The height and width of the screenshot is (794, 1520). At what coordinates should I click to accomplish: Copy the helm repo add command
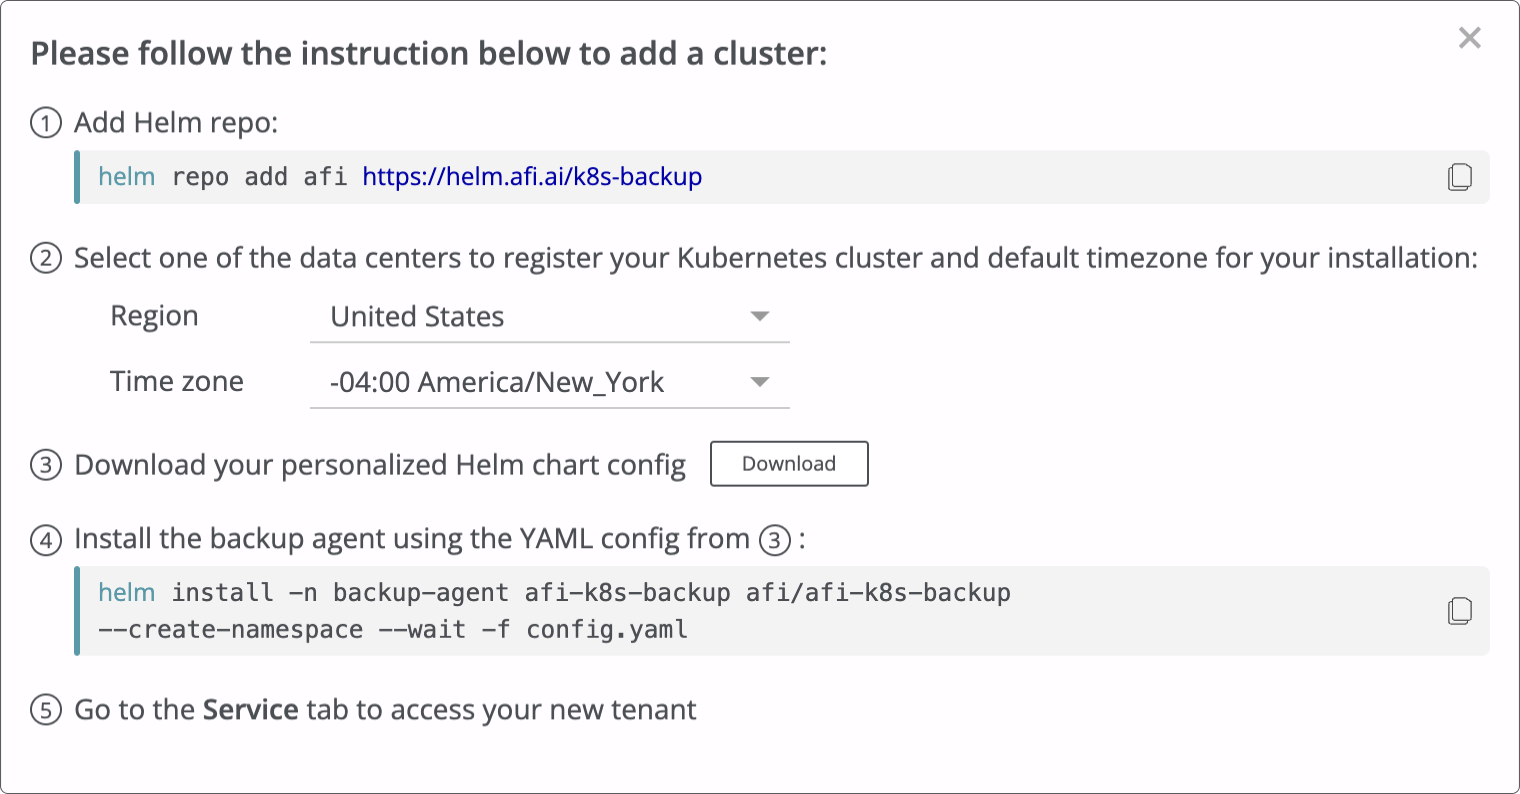coord(1459,177)
